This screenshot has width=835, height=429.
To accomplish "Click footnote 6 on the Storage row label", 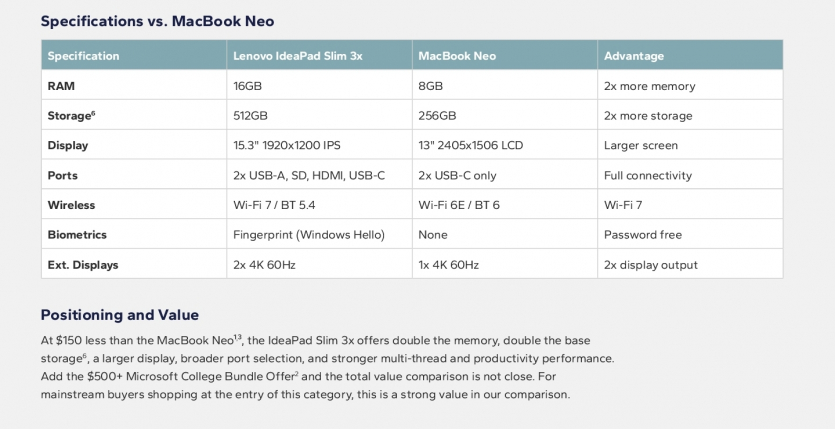I will (x=93, y=113).
